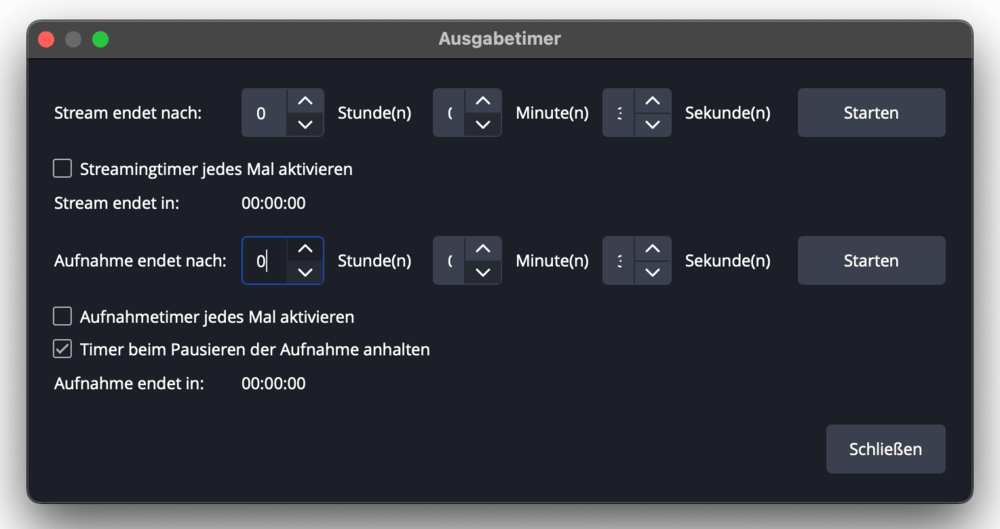Increase stream minutes with up arrow

[x=483, y=101]
